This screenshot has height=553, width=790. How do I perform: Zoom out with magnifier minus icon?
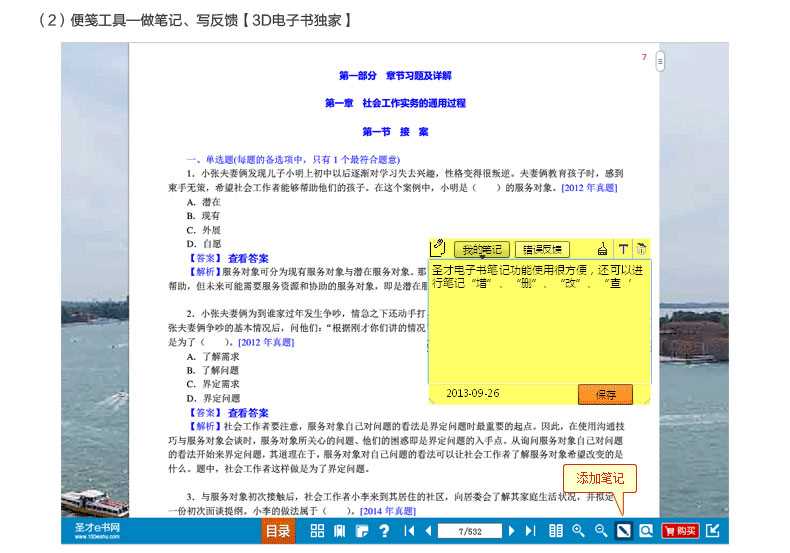tap(601, 531)
